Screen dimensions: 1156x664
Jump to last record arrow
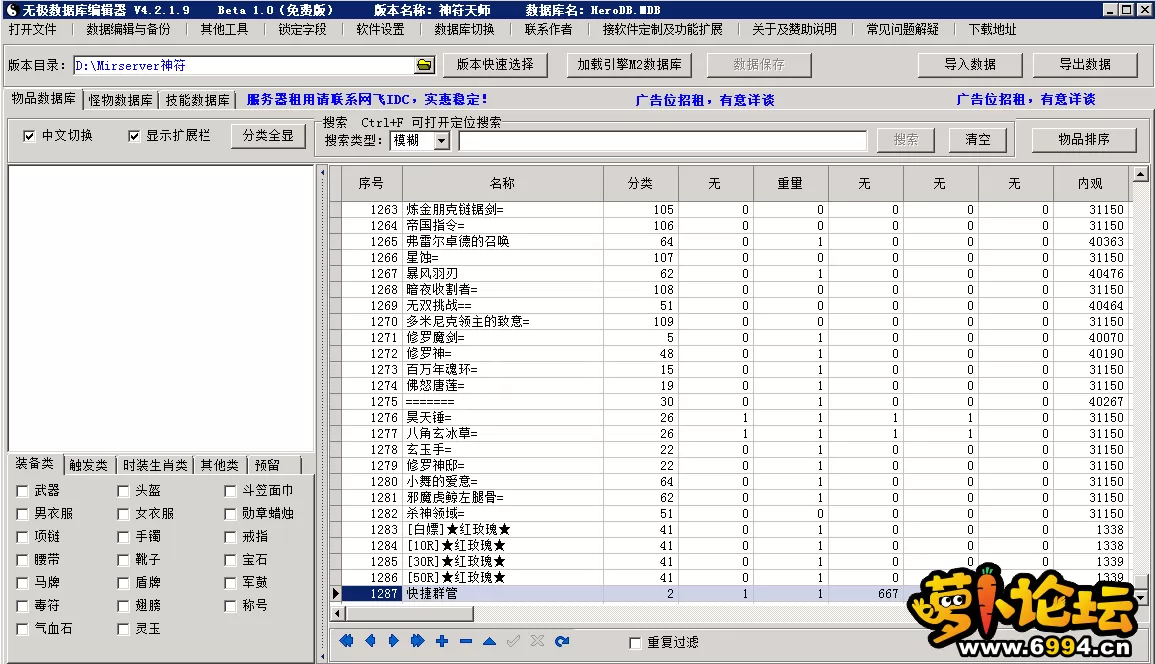(x=417, y=641)
